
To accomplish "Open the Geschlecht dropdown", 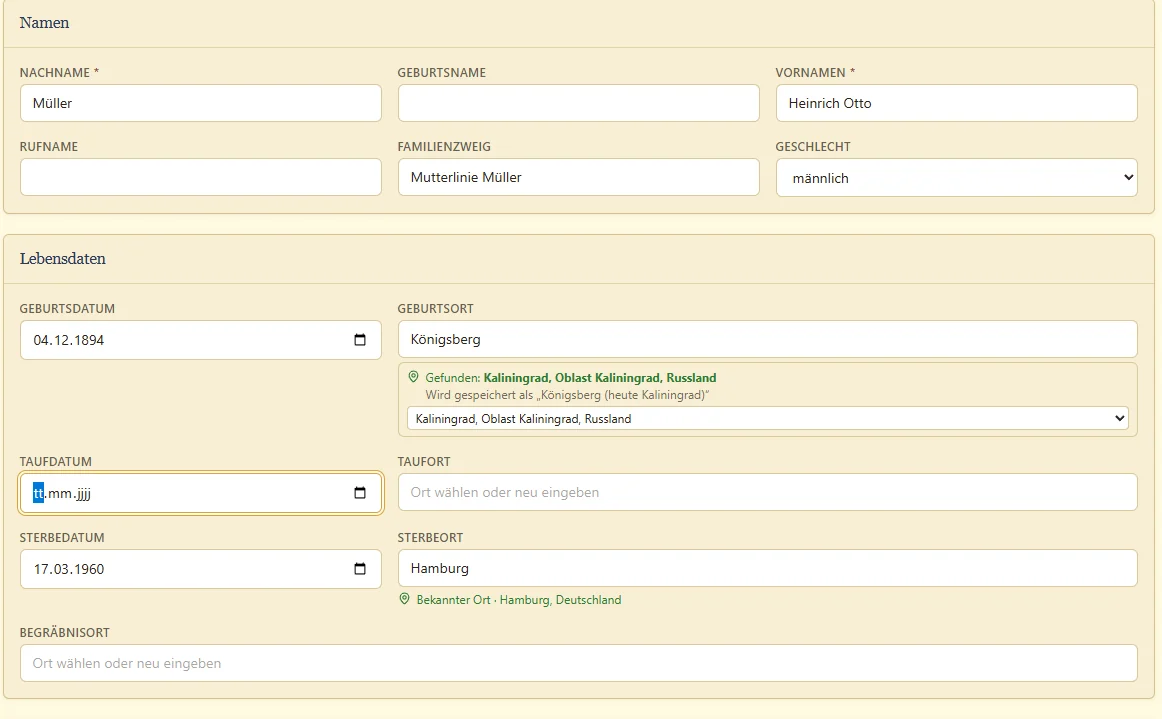I will pyautogui.click(x=956, y=178).
